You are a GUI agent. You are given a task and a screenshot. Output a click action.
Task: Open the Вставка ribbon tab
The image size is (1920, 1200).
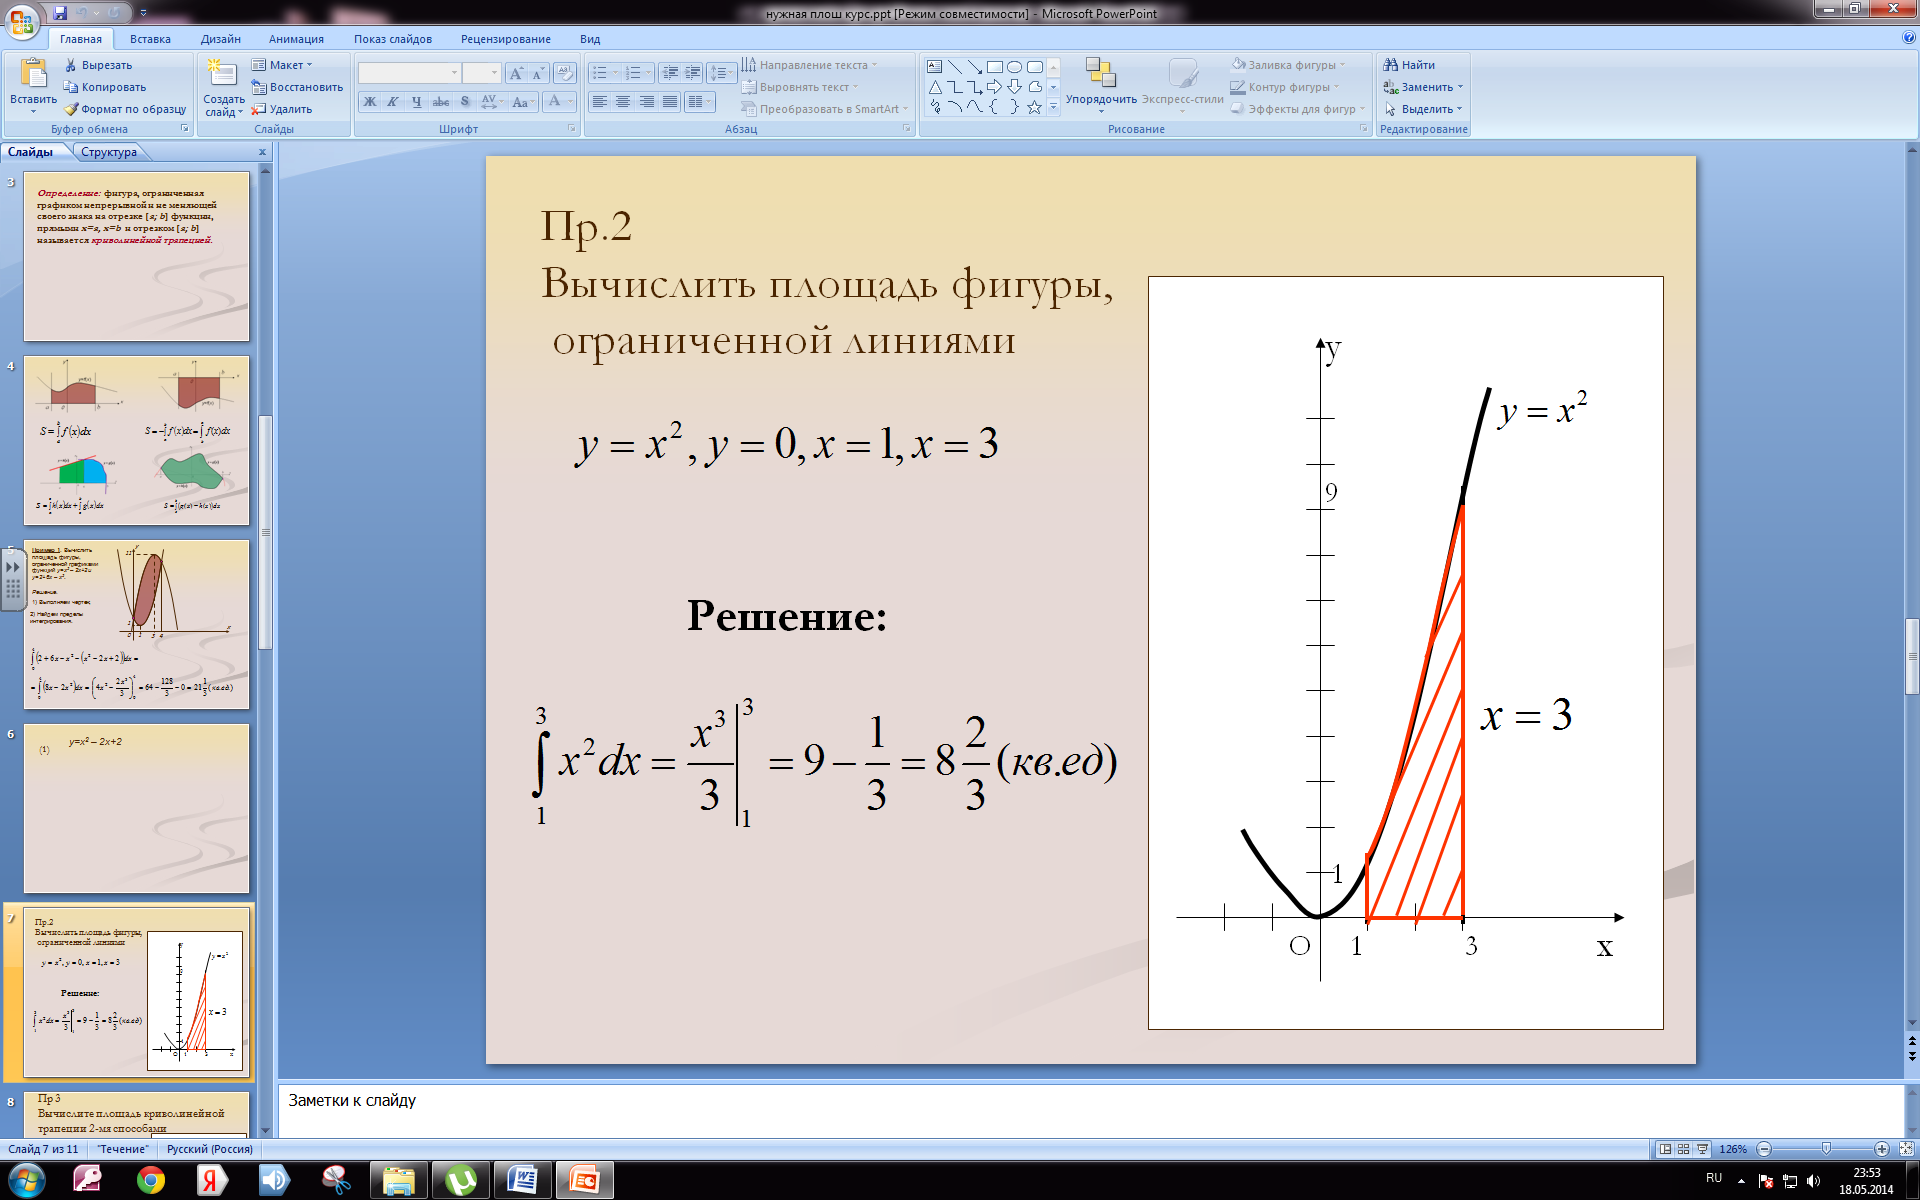click(x=150, y=39)
